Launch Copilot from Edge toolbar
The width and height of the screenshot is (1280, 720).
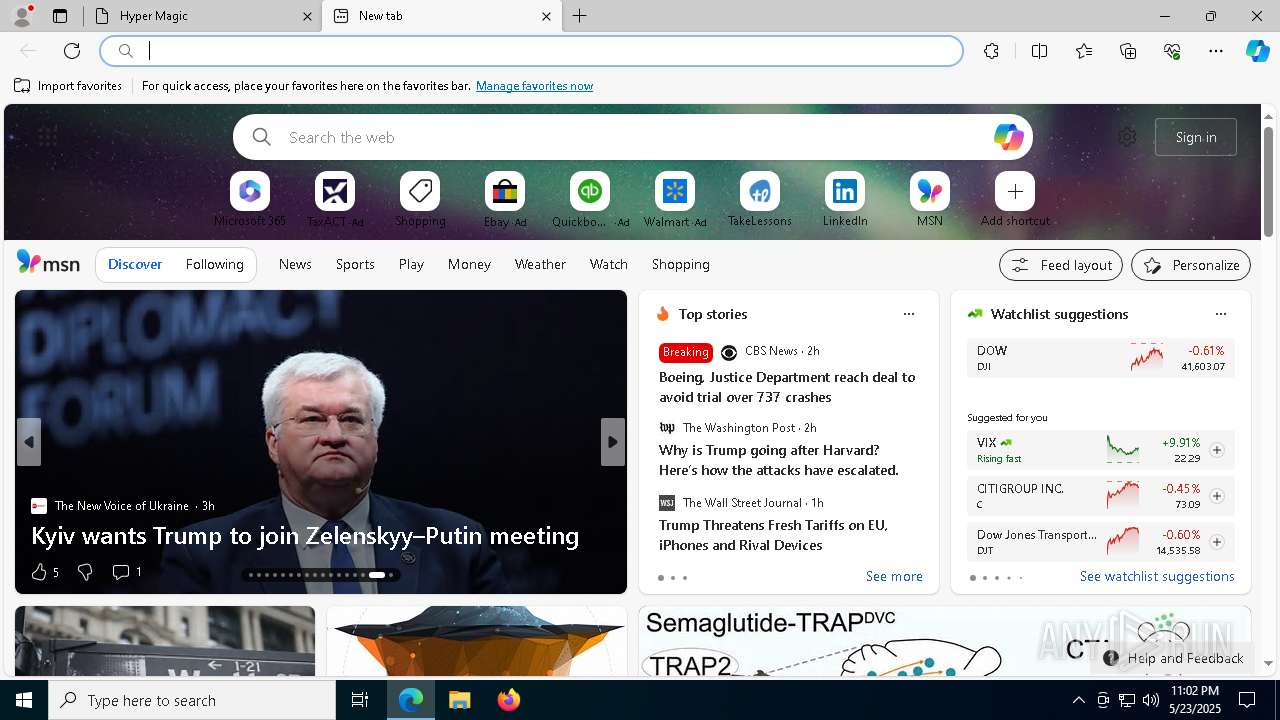pyautogui.click(x=1257, y=51)
